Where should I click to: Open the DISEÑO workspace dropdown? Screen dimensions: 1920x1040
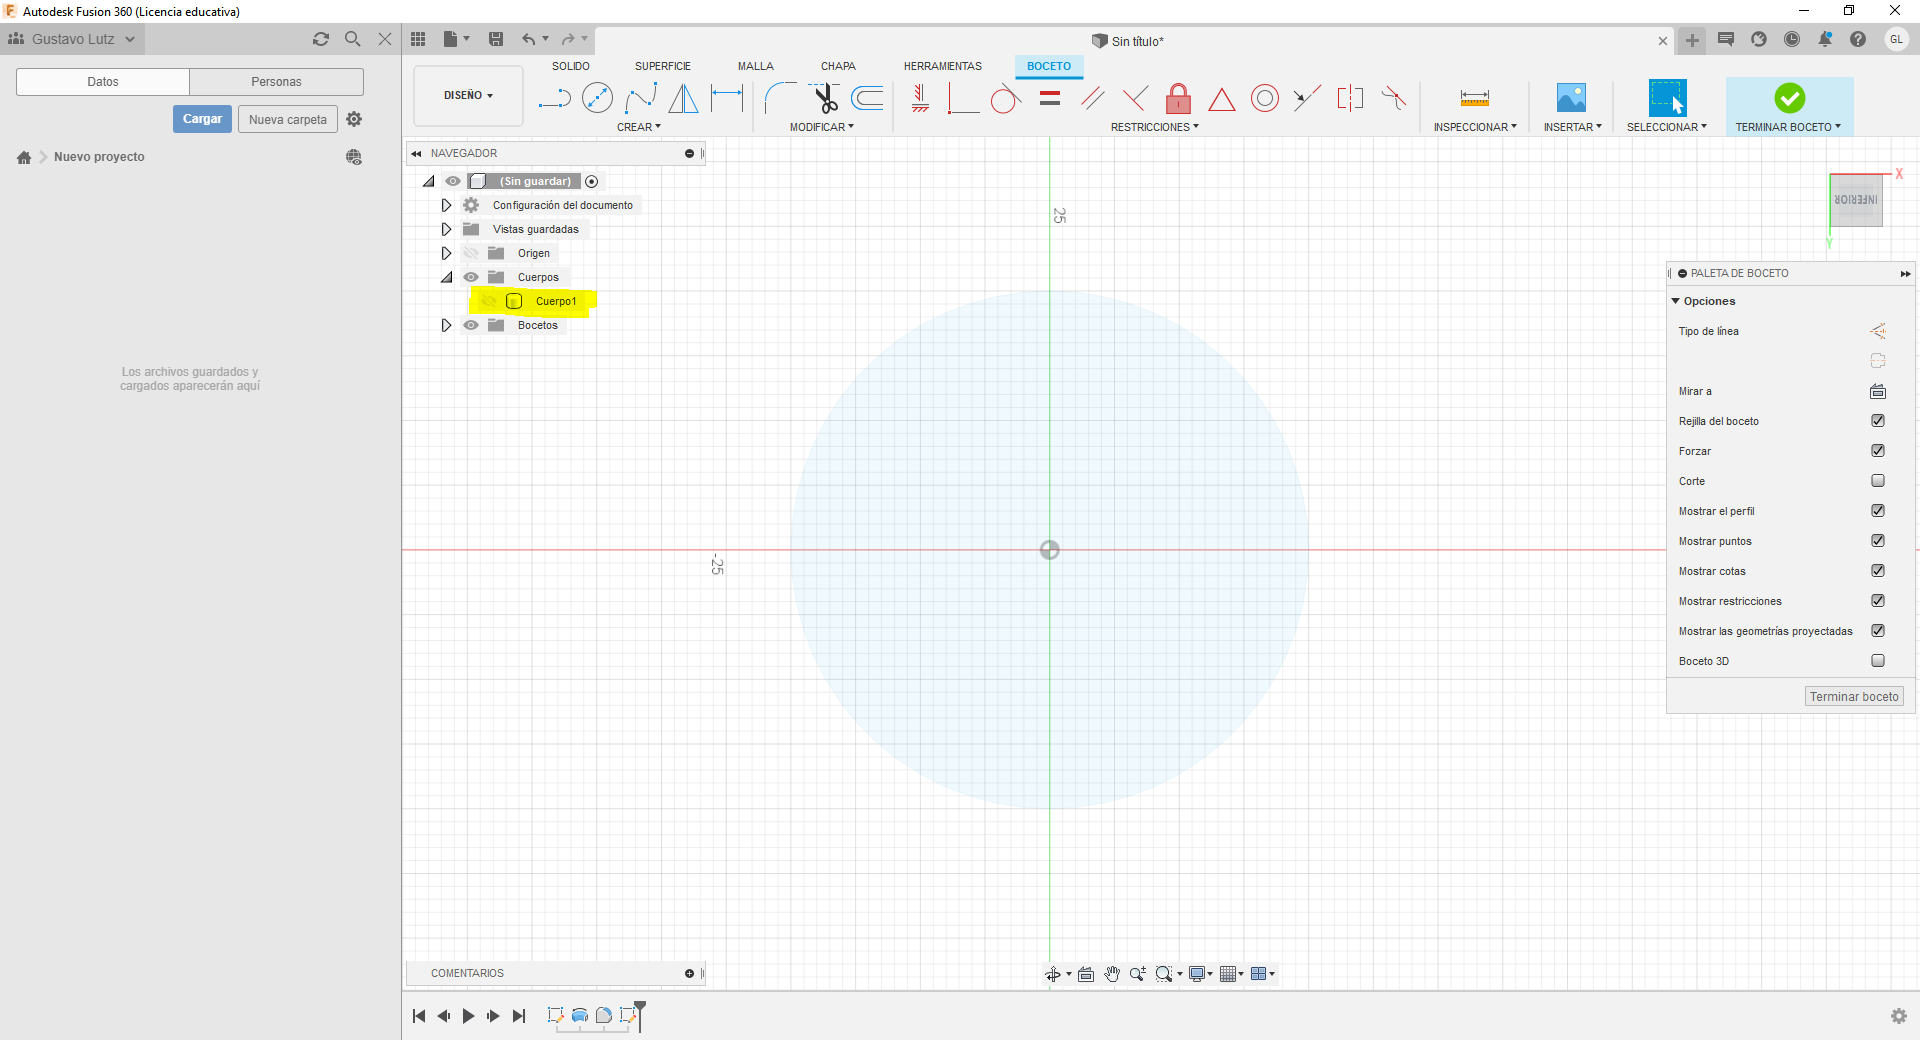point(468,95)
